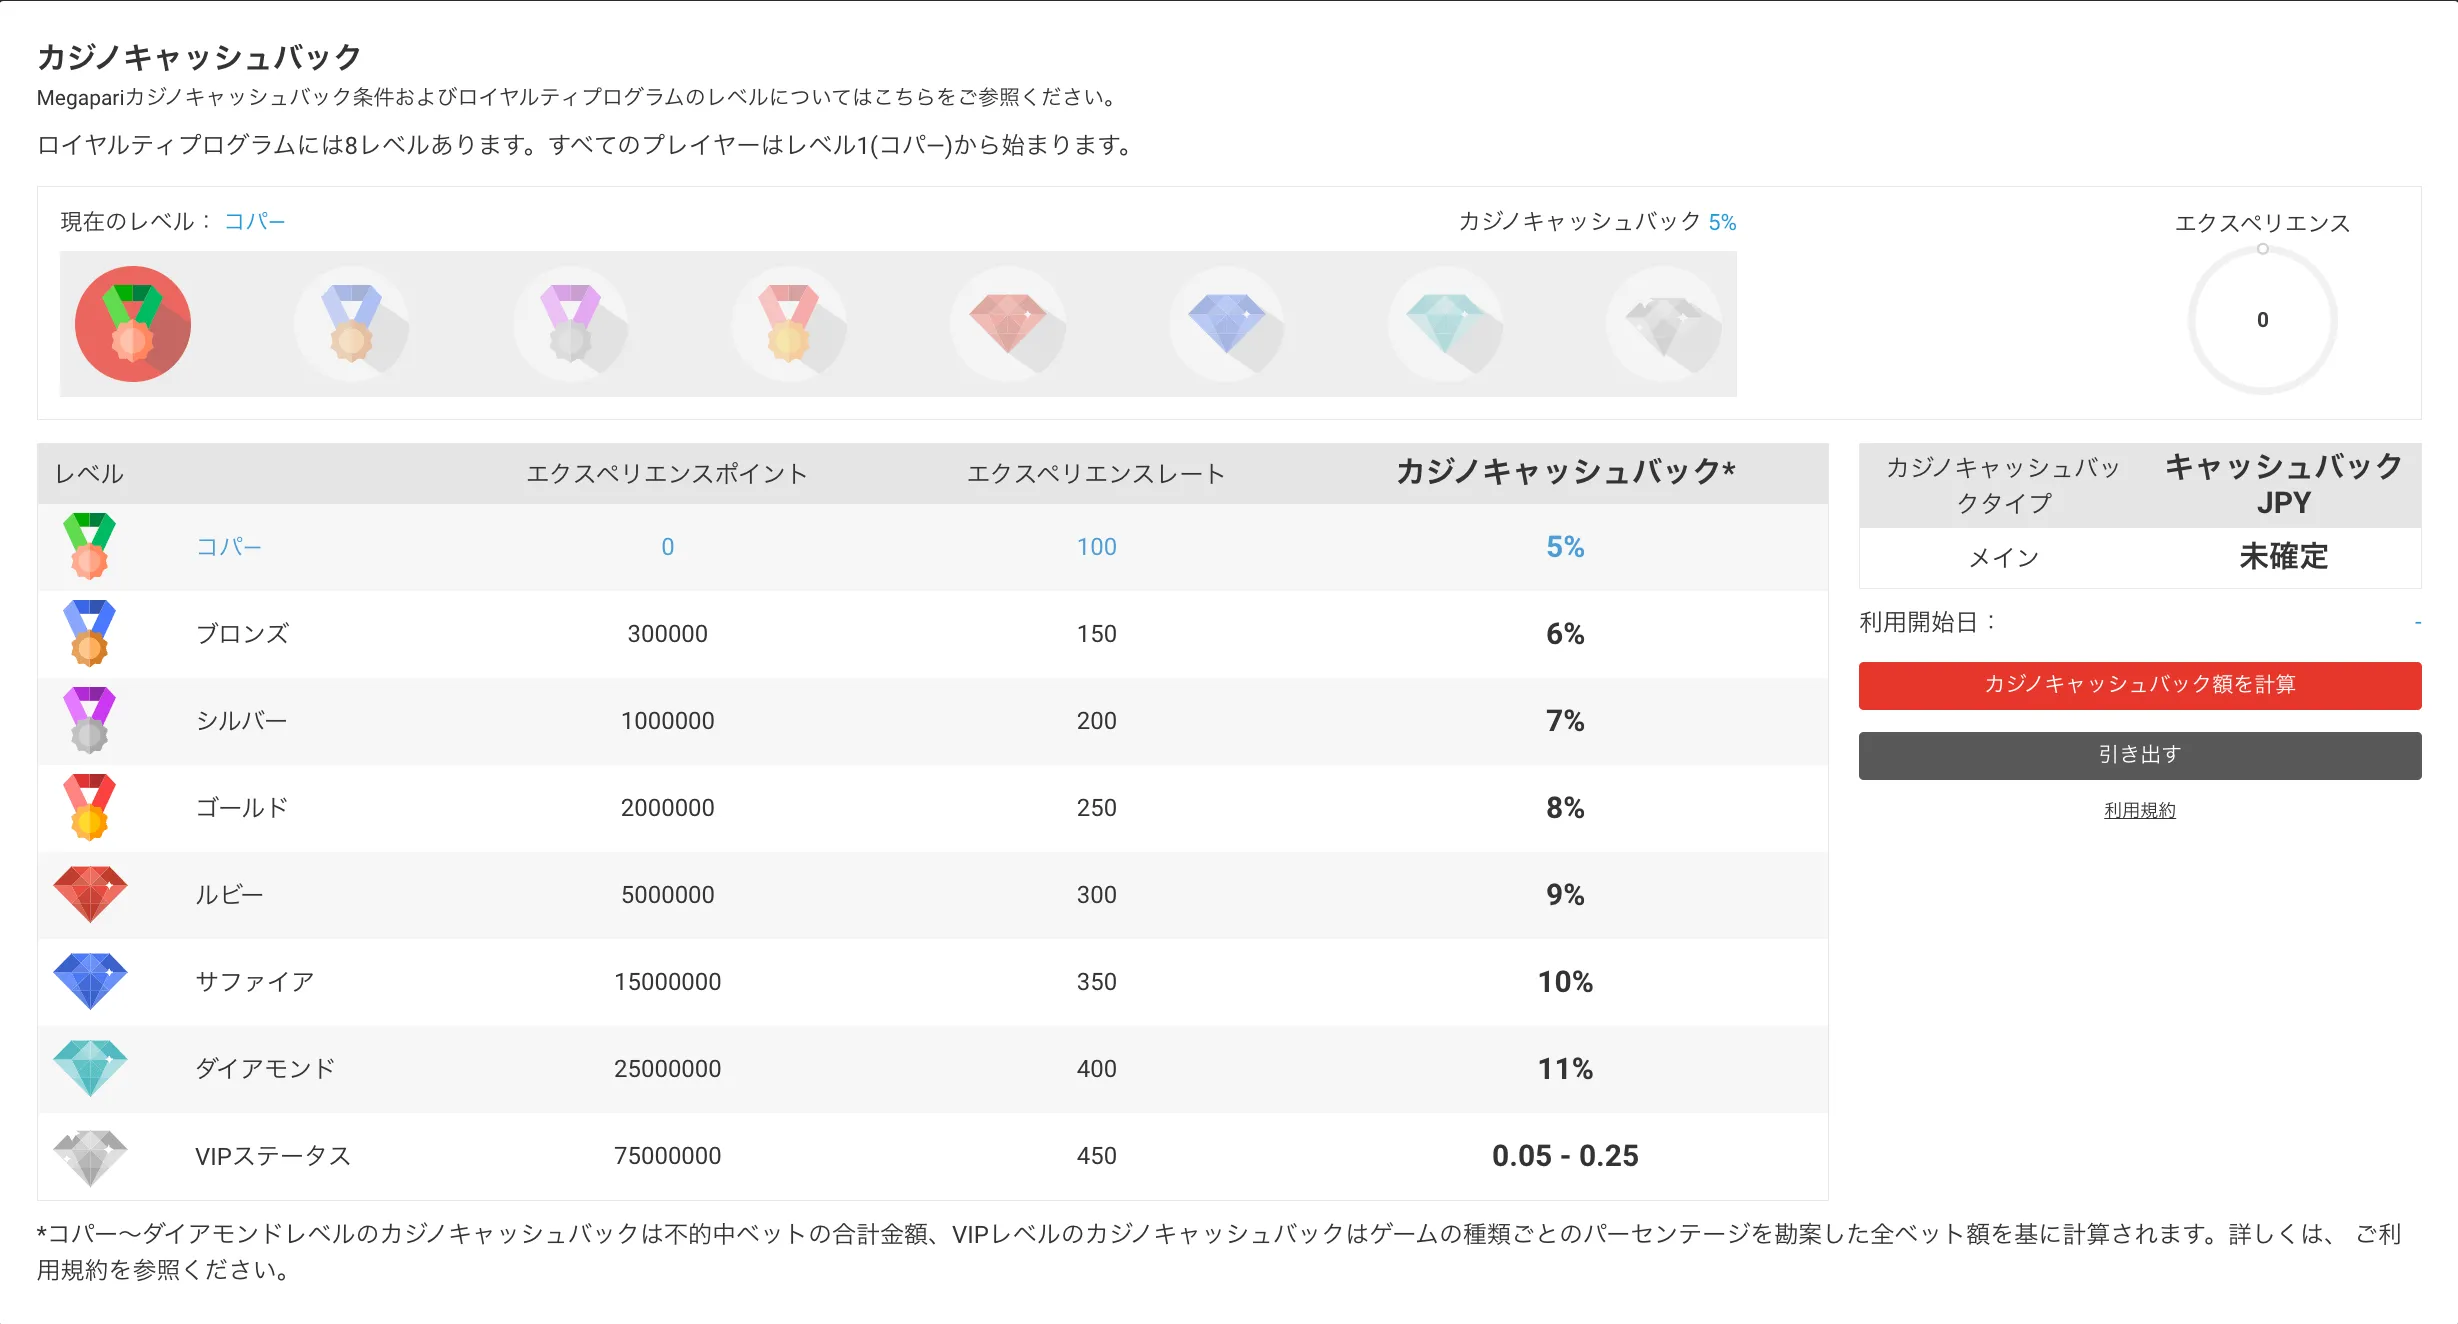Click the faded Diamond gem in level bar
Screen dimensions: 2458x1324
1446,324
